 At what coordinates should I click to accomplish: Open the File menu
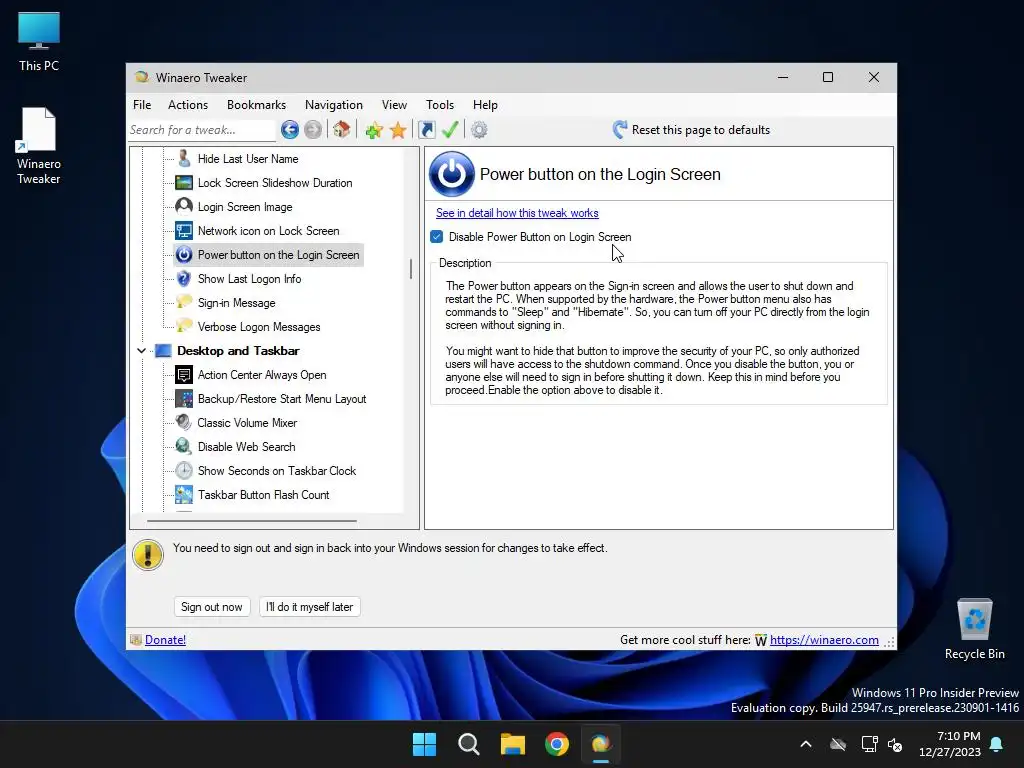[x=142, y=104]
